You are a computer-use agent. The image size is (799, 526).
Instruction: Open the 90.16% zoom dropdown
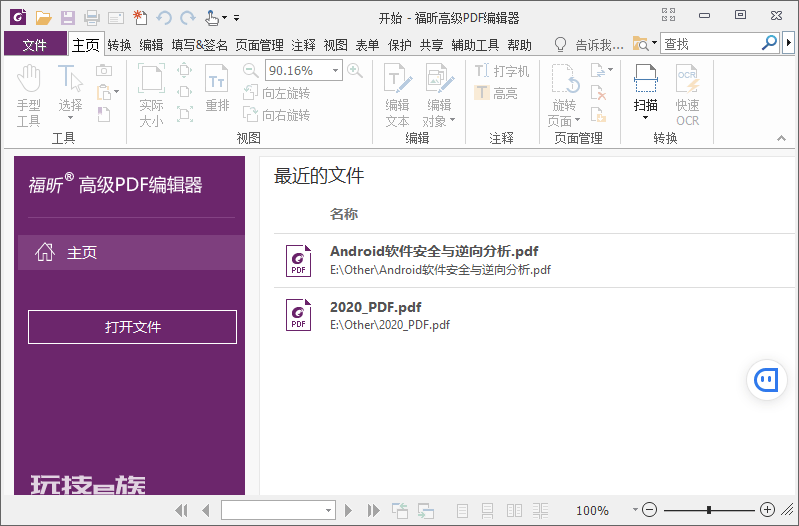coord(335,70)
